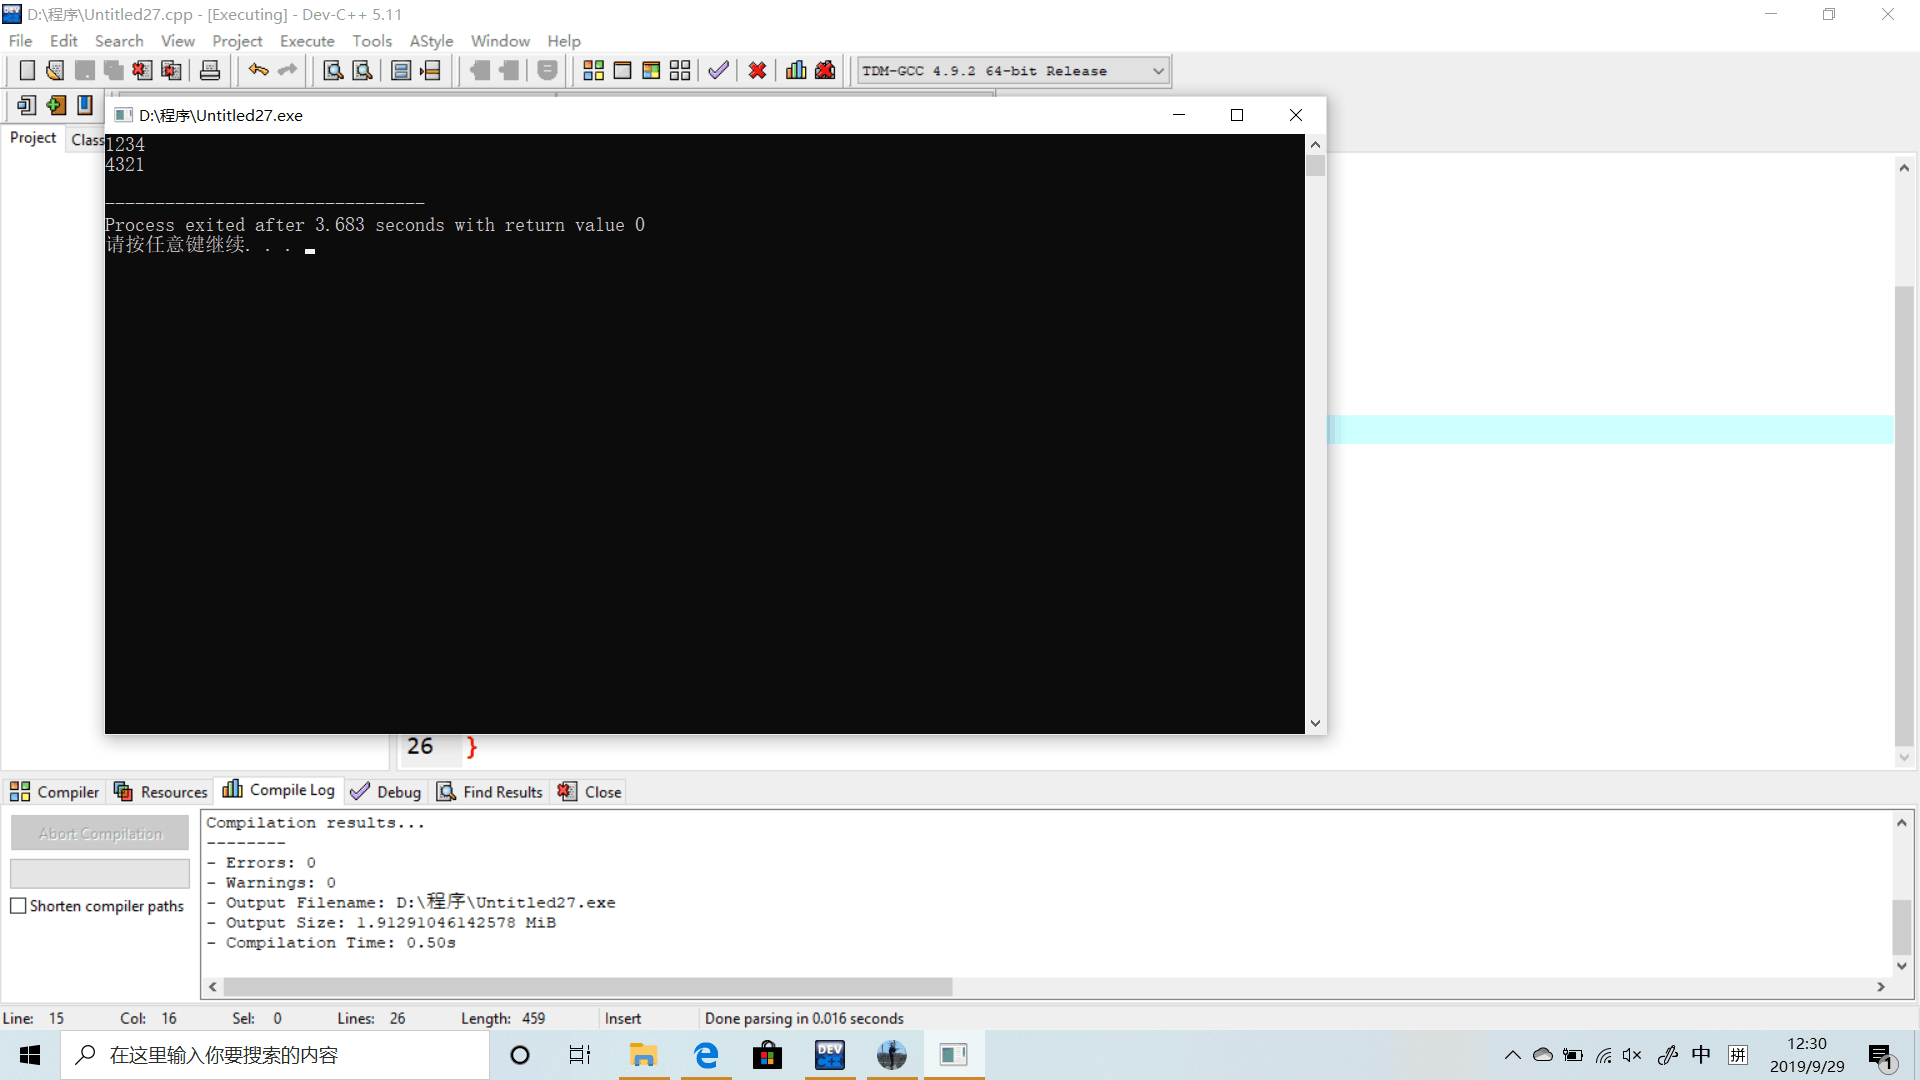
Task: Open the AStyle menu
Action: point(431,41)
